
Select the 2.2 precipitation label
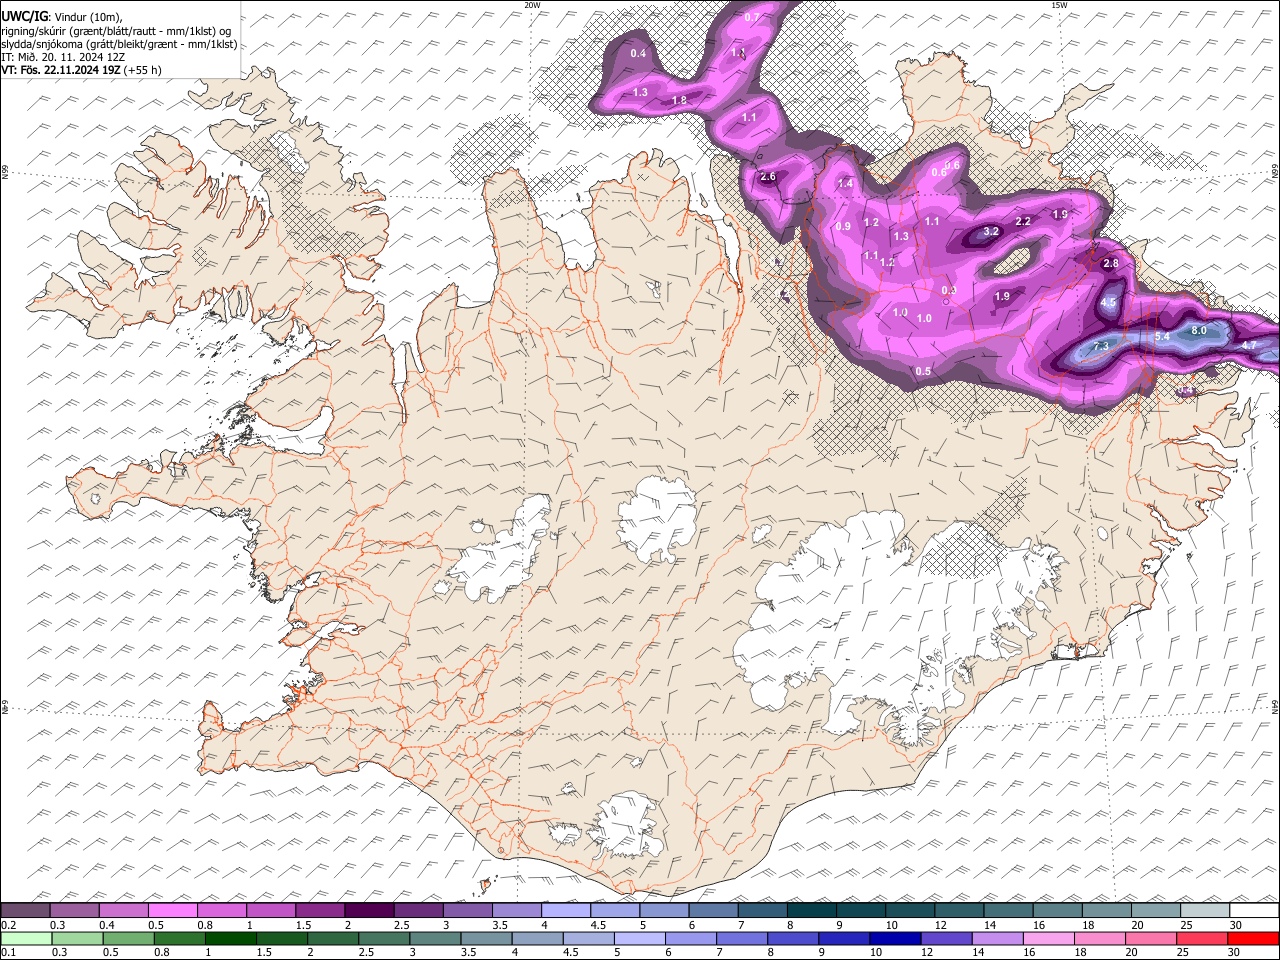point(1023,221)
